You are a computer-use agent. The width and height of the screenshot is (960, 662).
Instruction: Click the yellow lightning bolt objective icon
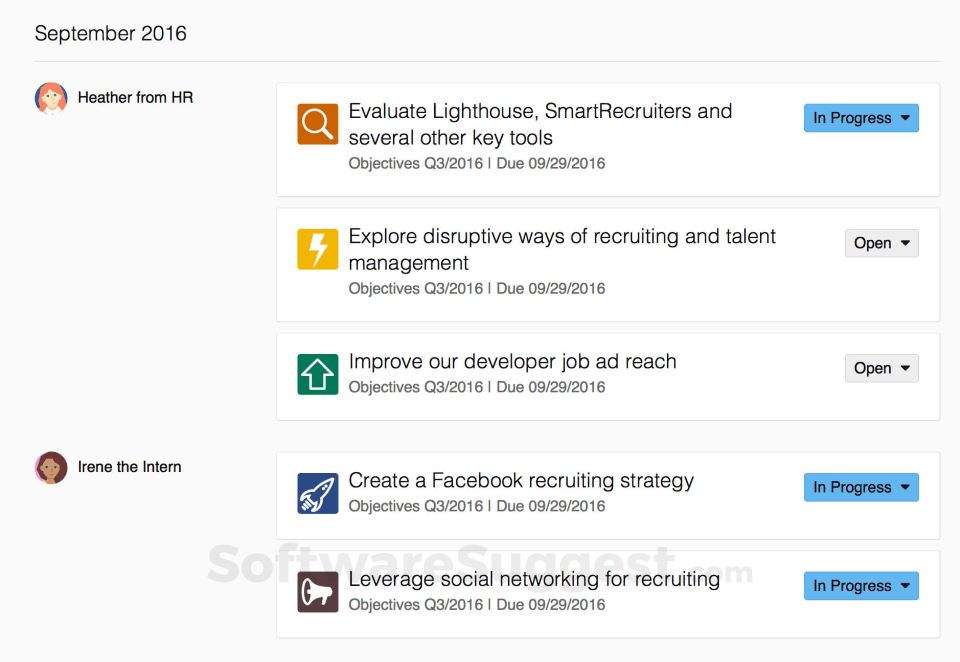click(x=317, y=249)
